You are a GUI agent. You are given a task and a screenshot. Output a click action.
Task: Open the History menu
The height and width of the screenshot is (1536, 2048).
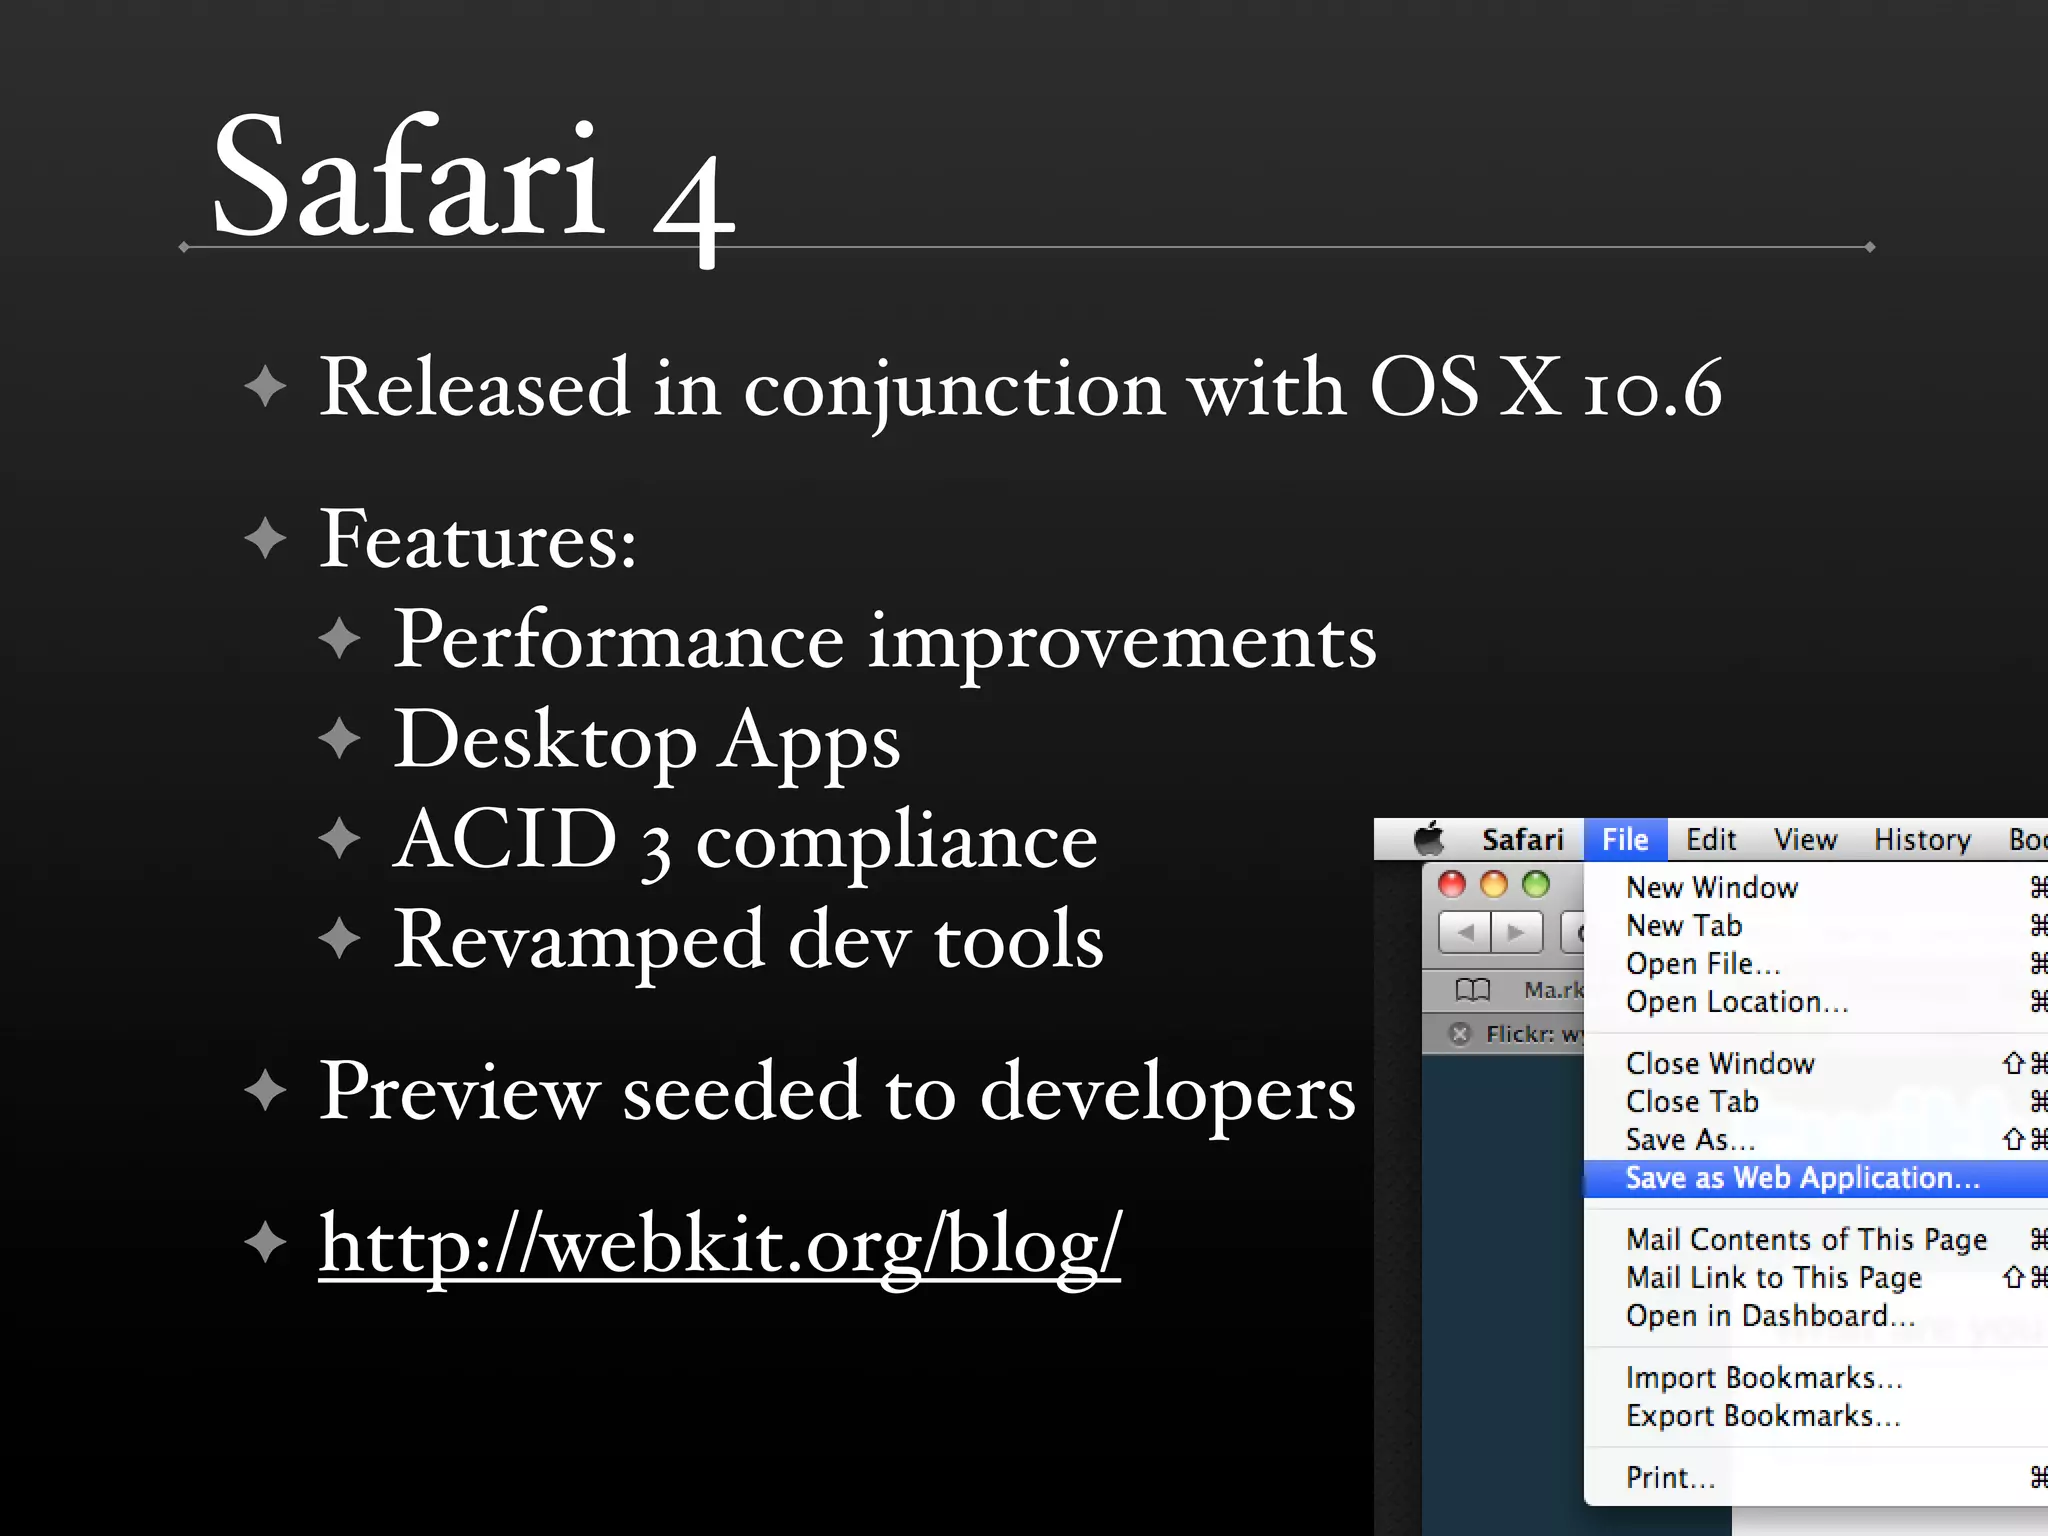tap(1922, 840)
